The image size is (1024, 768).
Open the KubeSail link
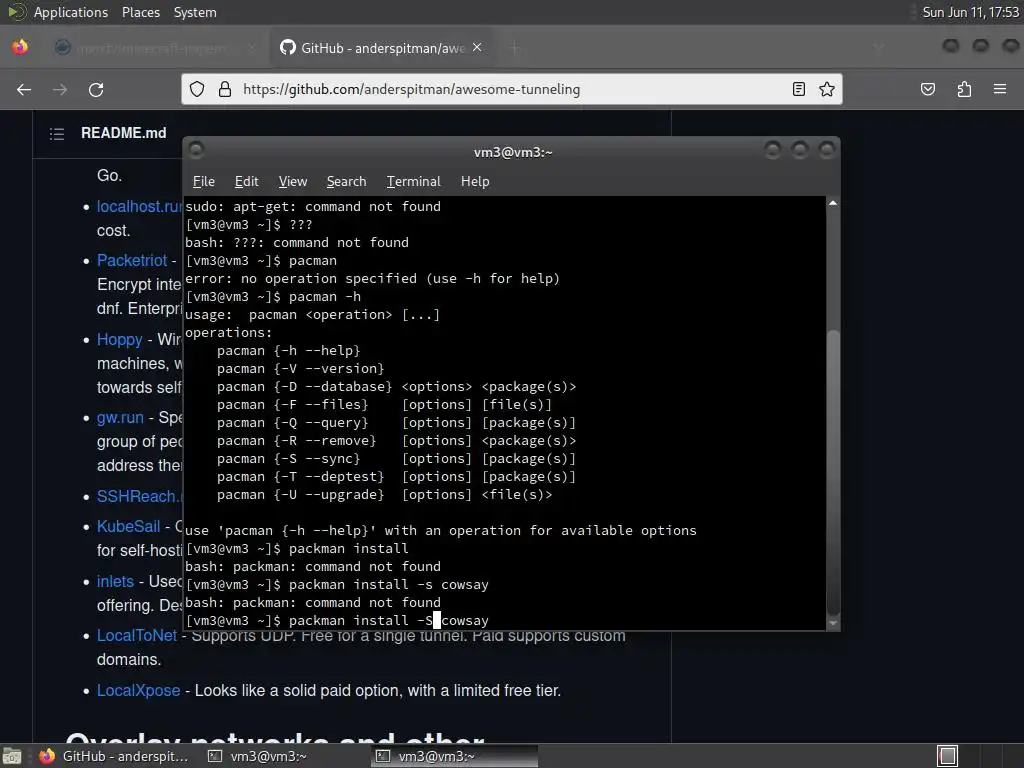[129, 526]
